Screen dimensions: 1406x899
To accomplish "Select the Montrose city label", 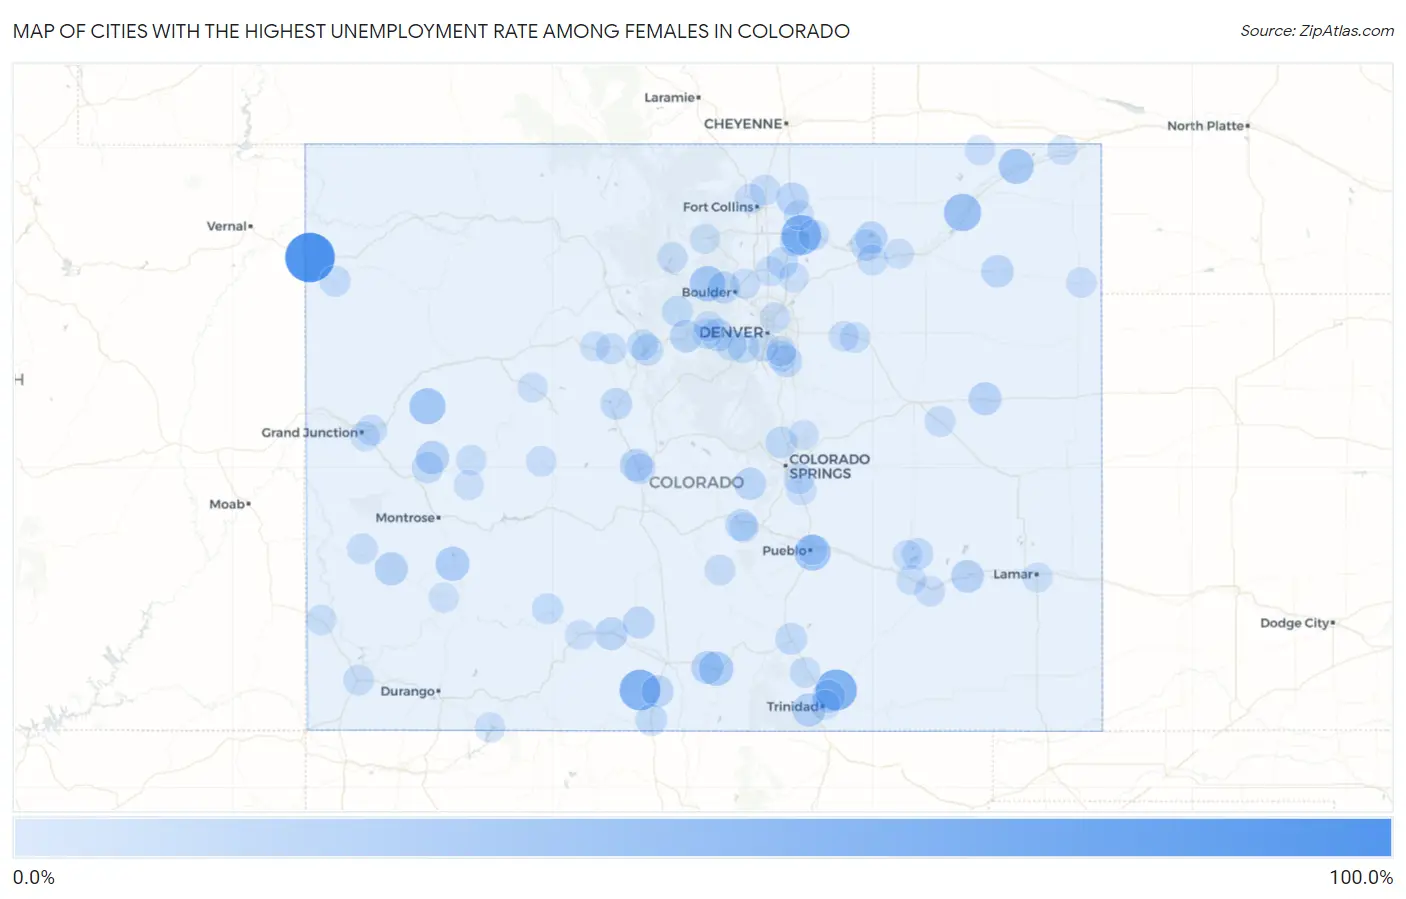I will point(407,517).
